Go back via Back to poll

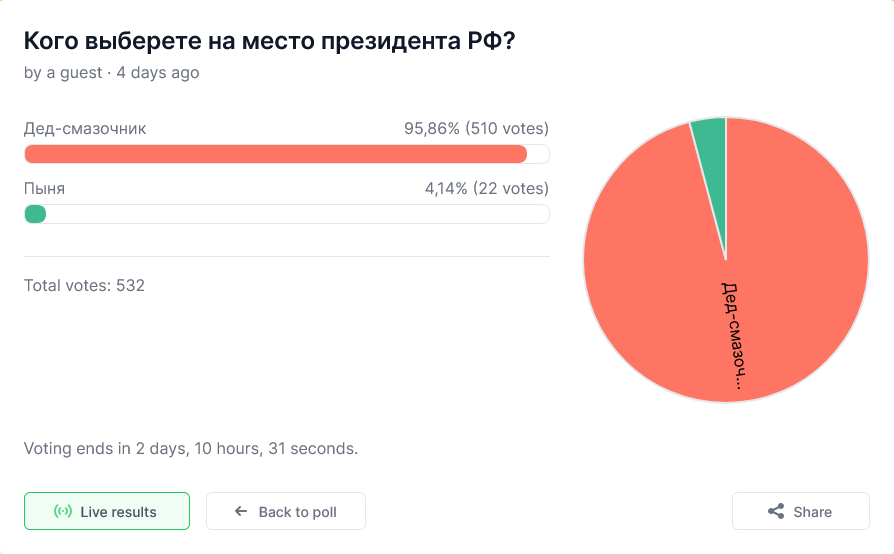(286, 511)
